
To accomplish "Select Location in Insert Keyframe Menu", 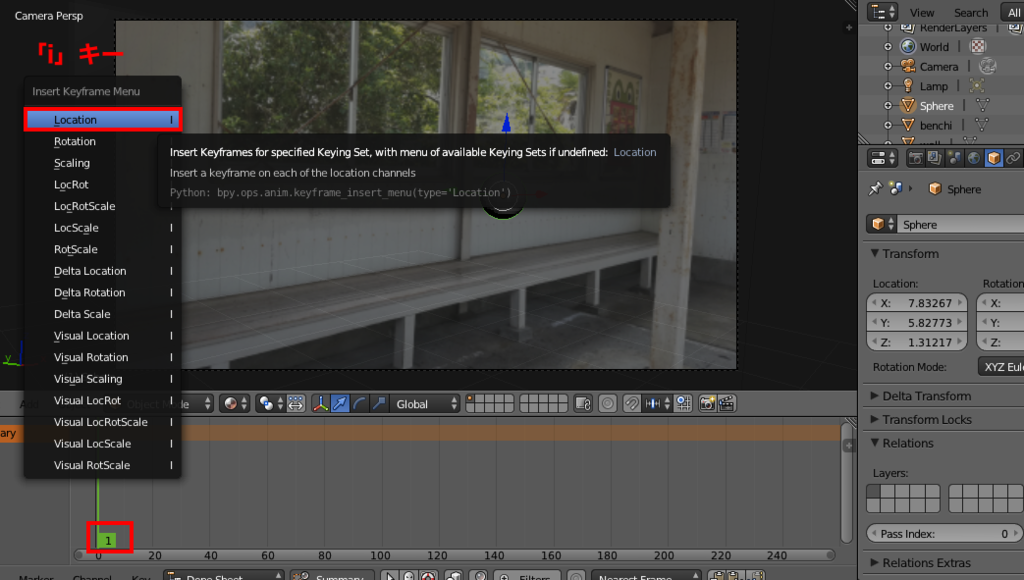I will pos(103,120).
